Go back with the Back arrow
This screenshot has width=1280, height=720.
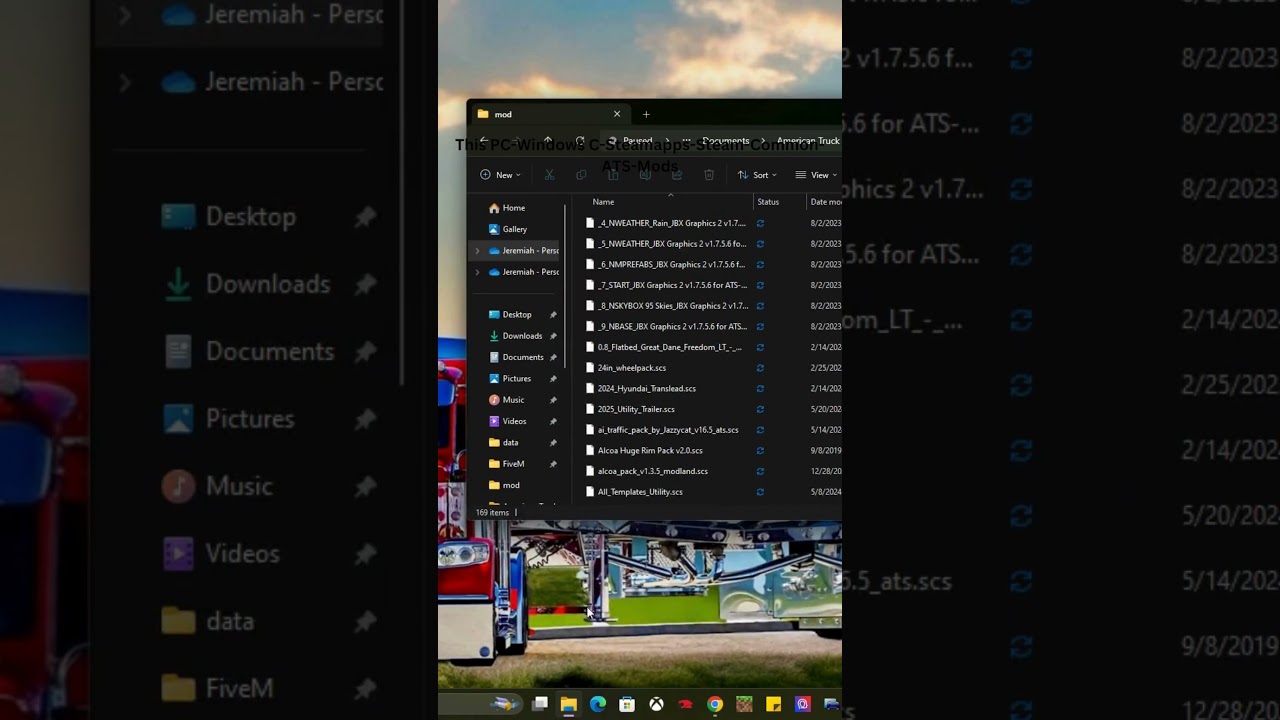(484, 140)
